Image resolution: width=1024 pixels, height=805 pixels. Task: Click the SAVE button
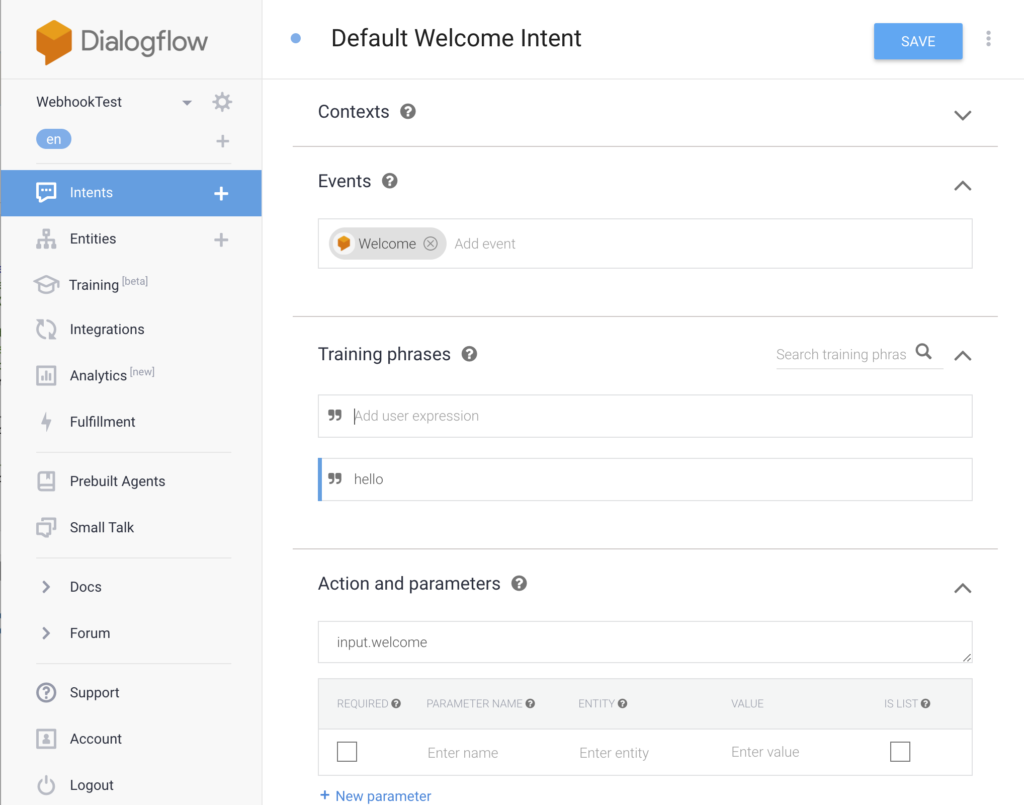coord(917,42)
